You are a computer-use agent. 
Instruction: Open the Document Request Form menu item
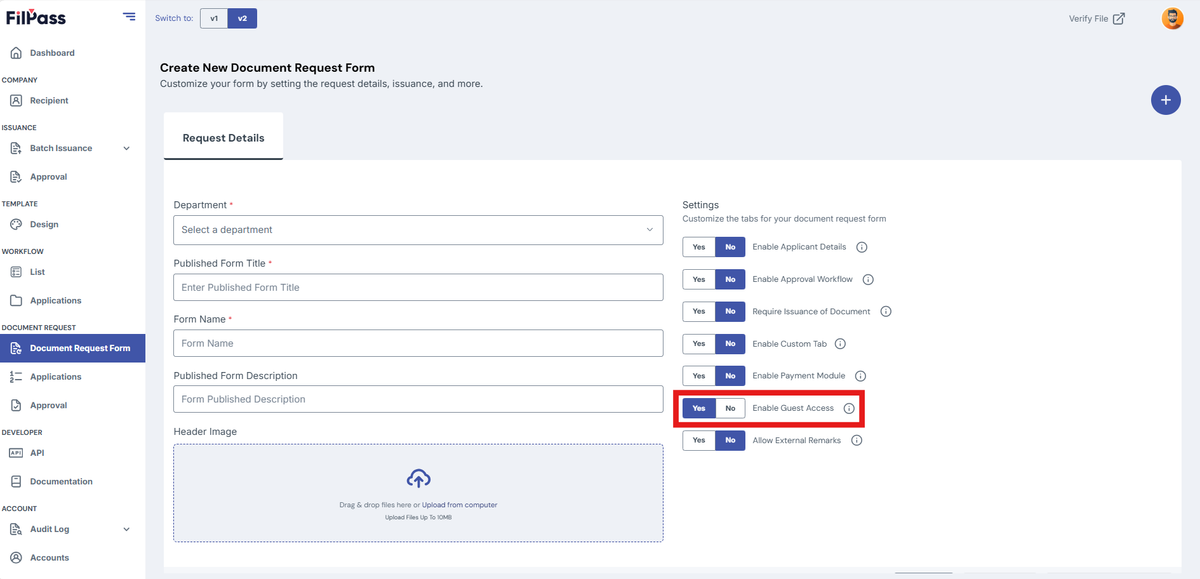(x=72, y=348)
